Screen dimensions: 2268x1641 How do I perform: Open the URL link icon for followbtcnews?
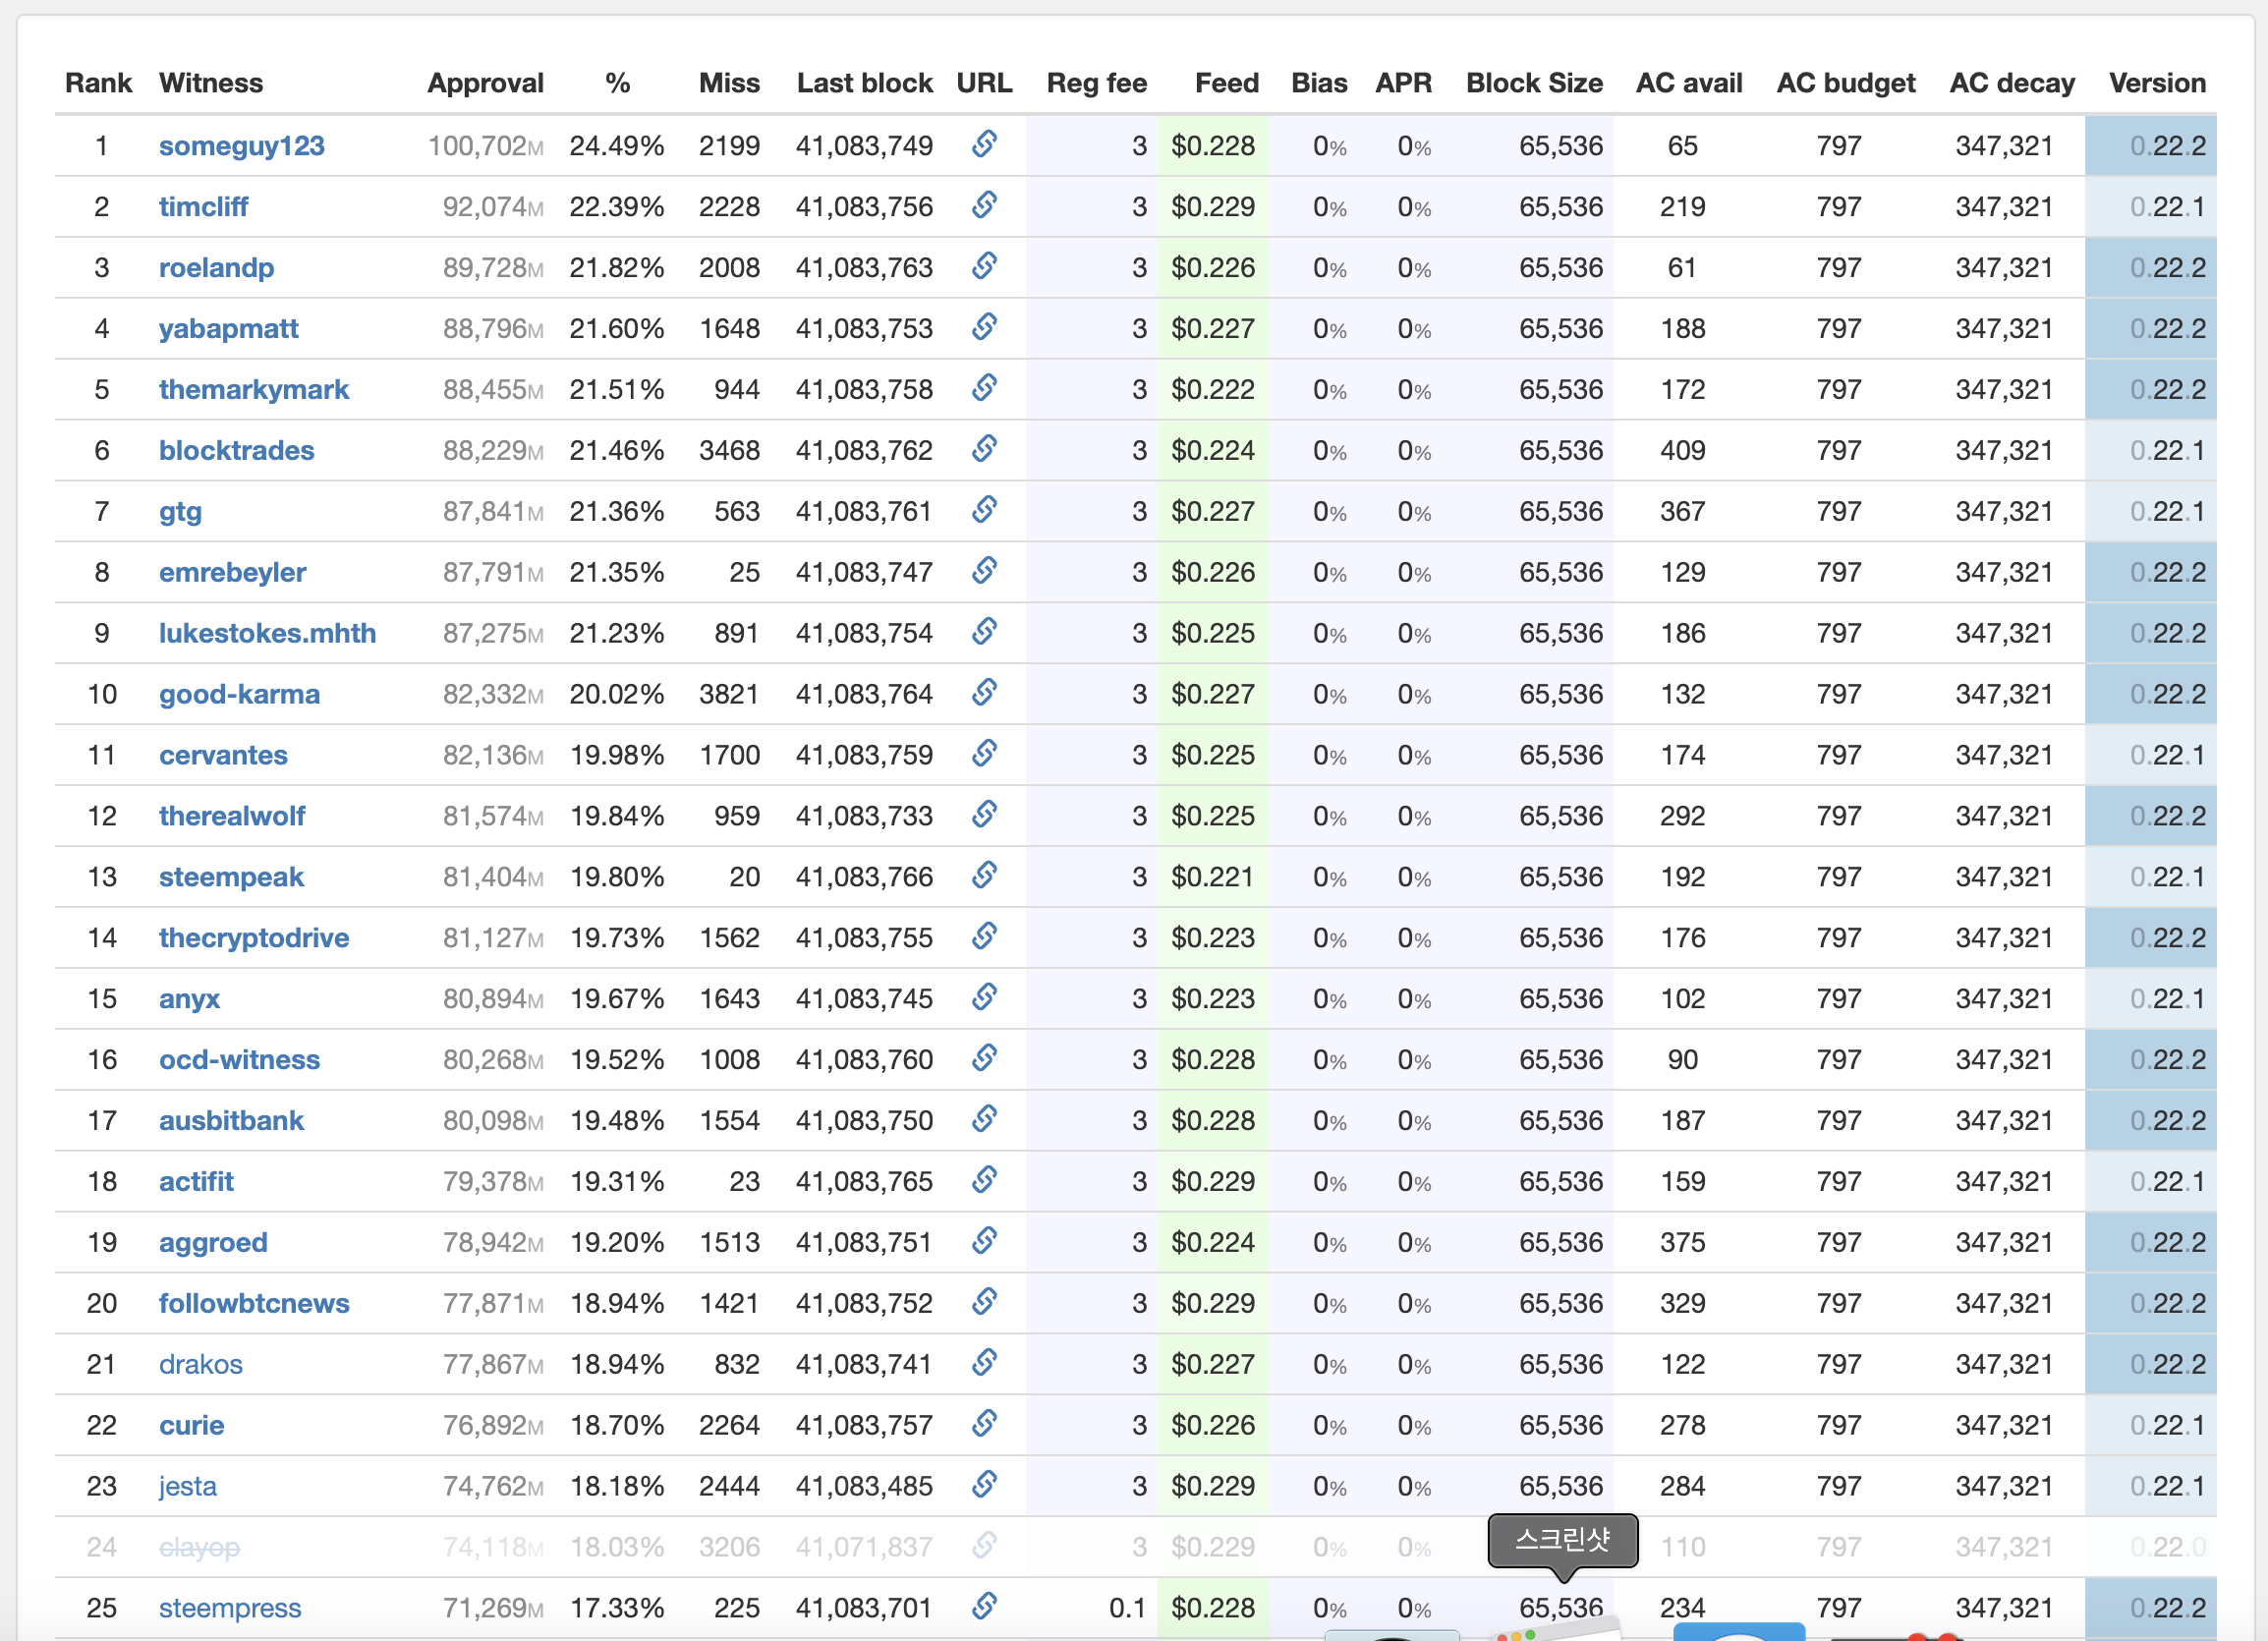(984, 1303)
